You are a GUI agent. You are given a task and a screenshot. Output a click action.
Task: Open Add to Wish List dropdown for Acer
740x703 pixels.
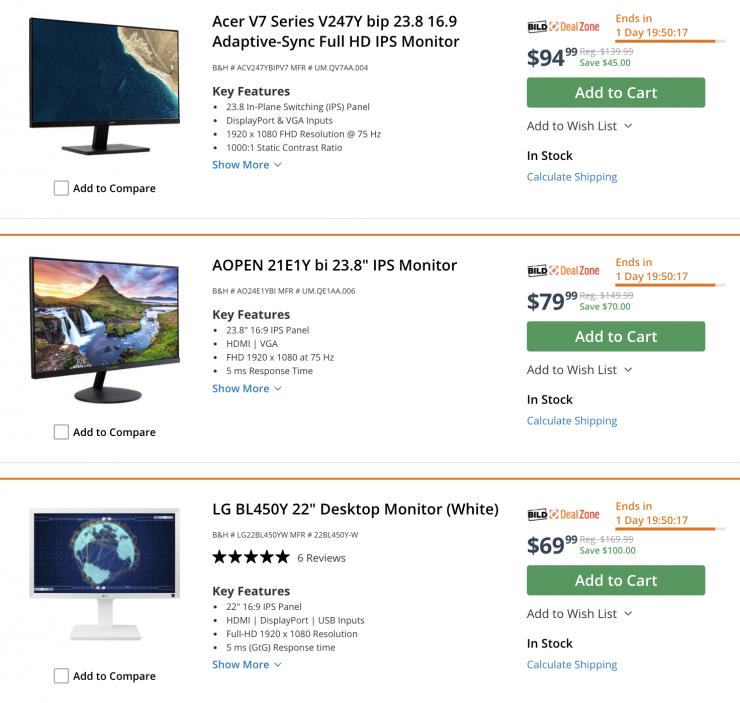pos(580,126)
